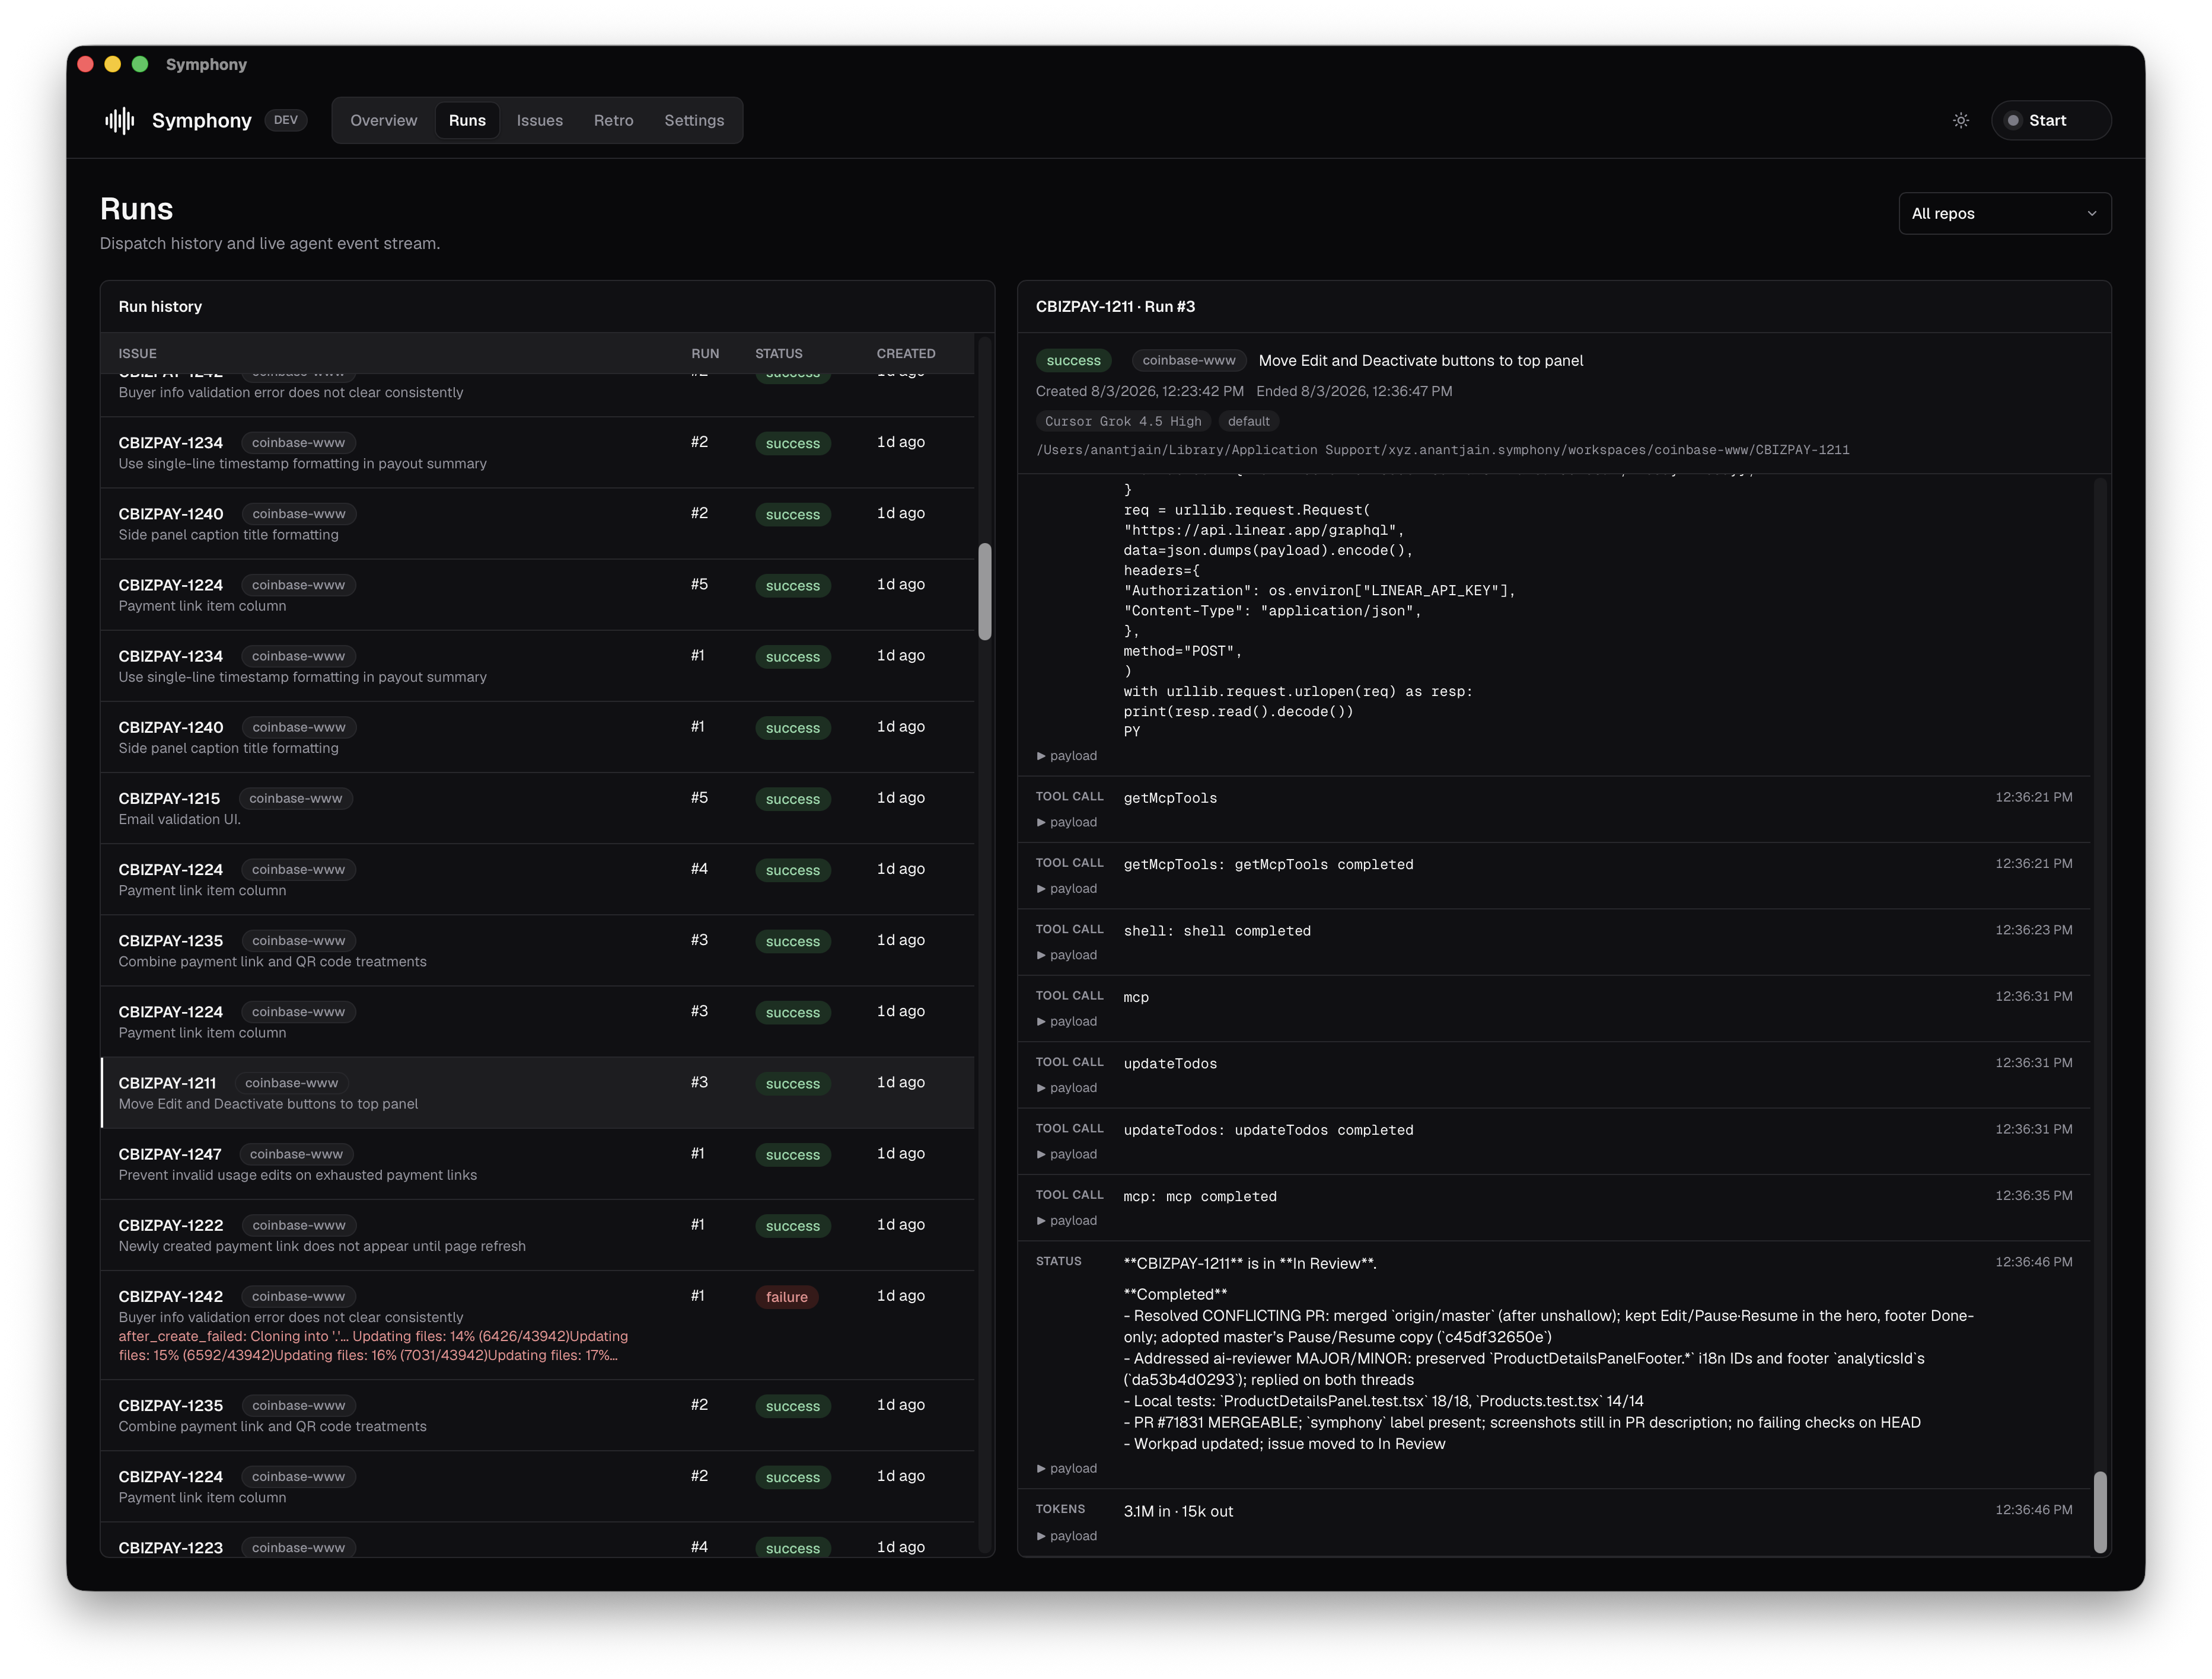Open the All repos dropdown
This screenshot has height=1679, width=2212.
point(2004,213)
